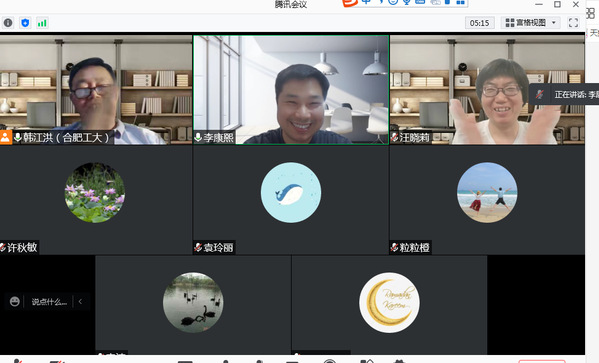Image resolution: width=599 pixels, height=363 pixels.
Task: Click the 说点什么 chat input field
Action: pyautogui.click(x=49, y=301)
